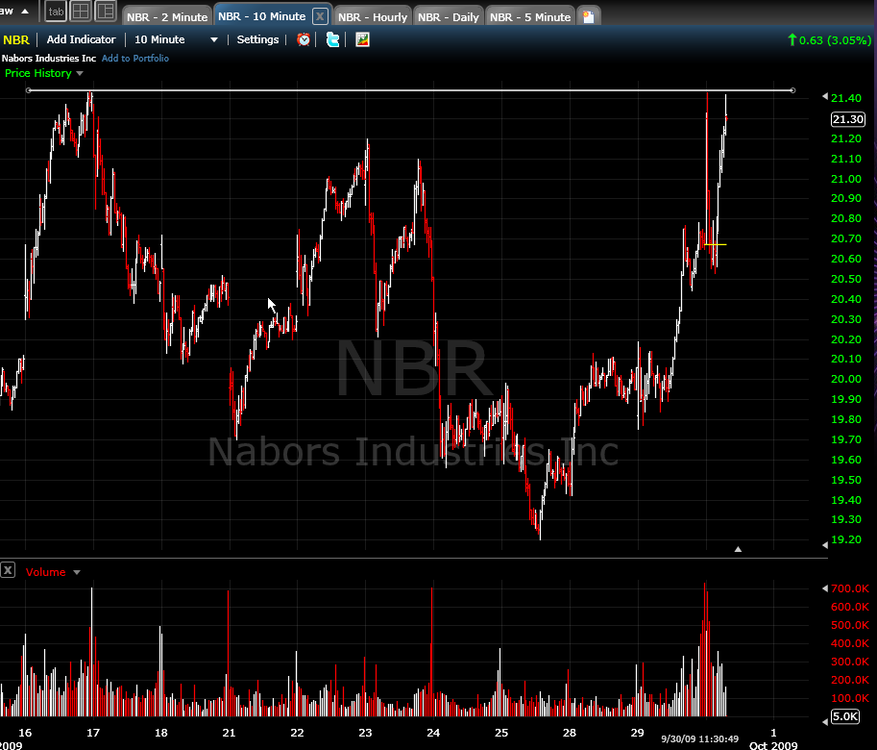Click the date label 24 on time axis
Screen dimensions: 877x750
(433, 733)
